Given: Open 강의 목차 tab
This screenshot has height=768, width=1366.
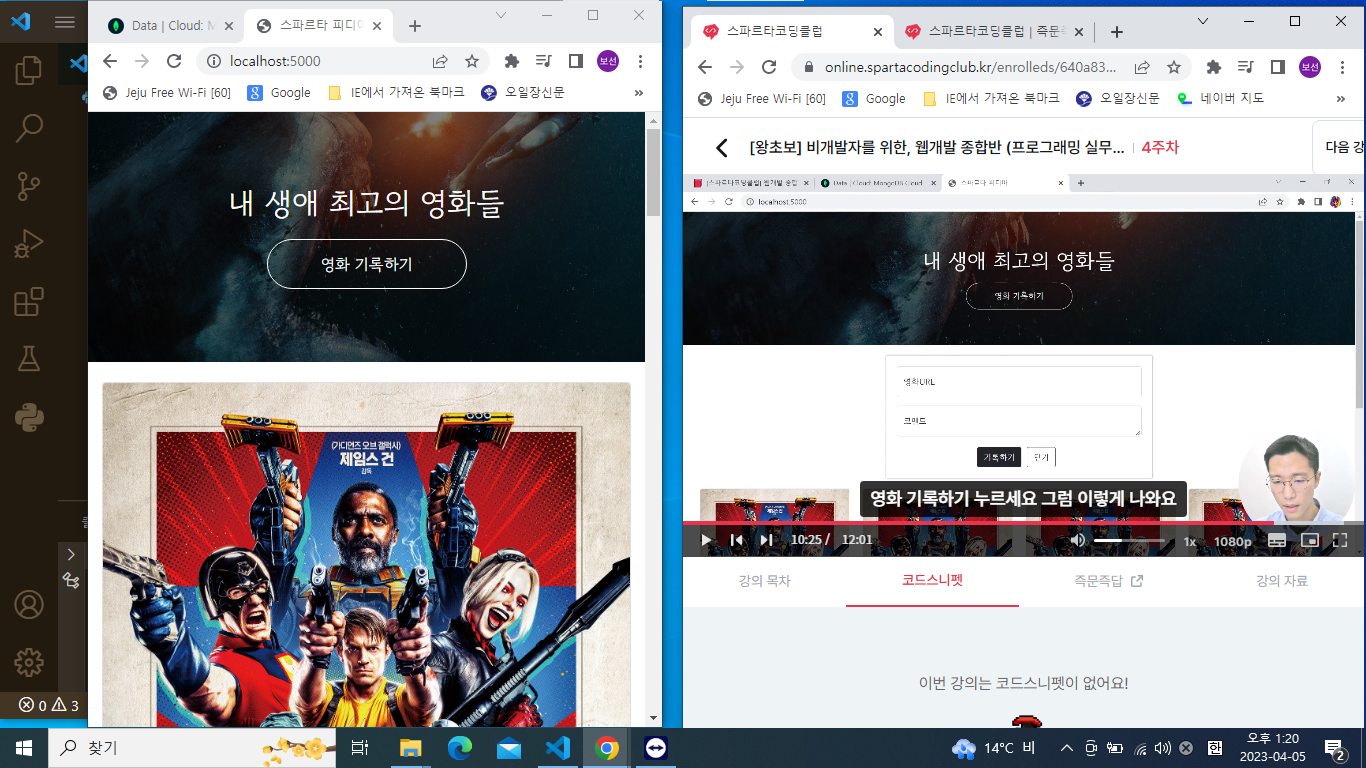Looking at the screenshot, I should coord(764,581).
